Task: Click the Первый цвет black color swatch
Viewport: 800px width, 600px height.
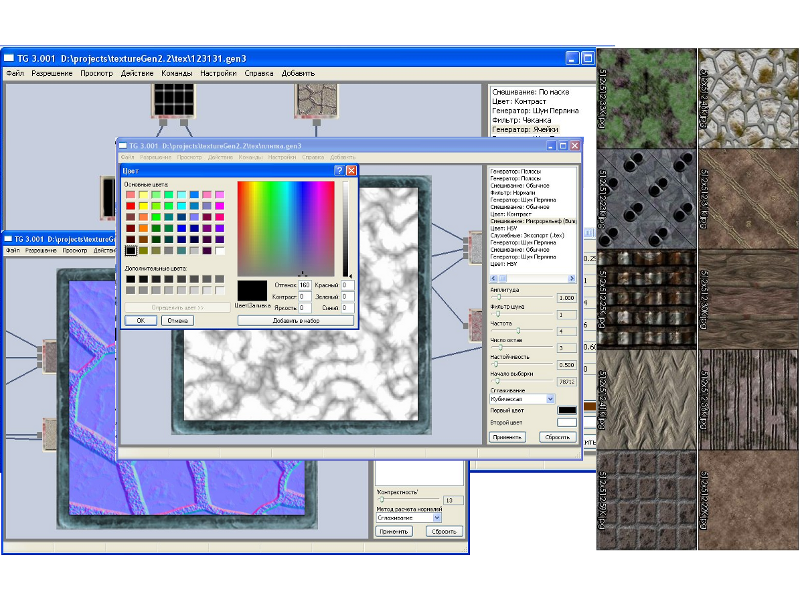Action: 566,410
